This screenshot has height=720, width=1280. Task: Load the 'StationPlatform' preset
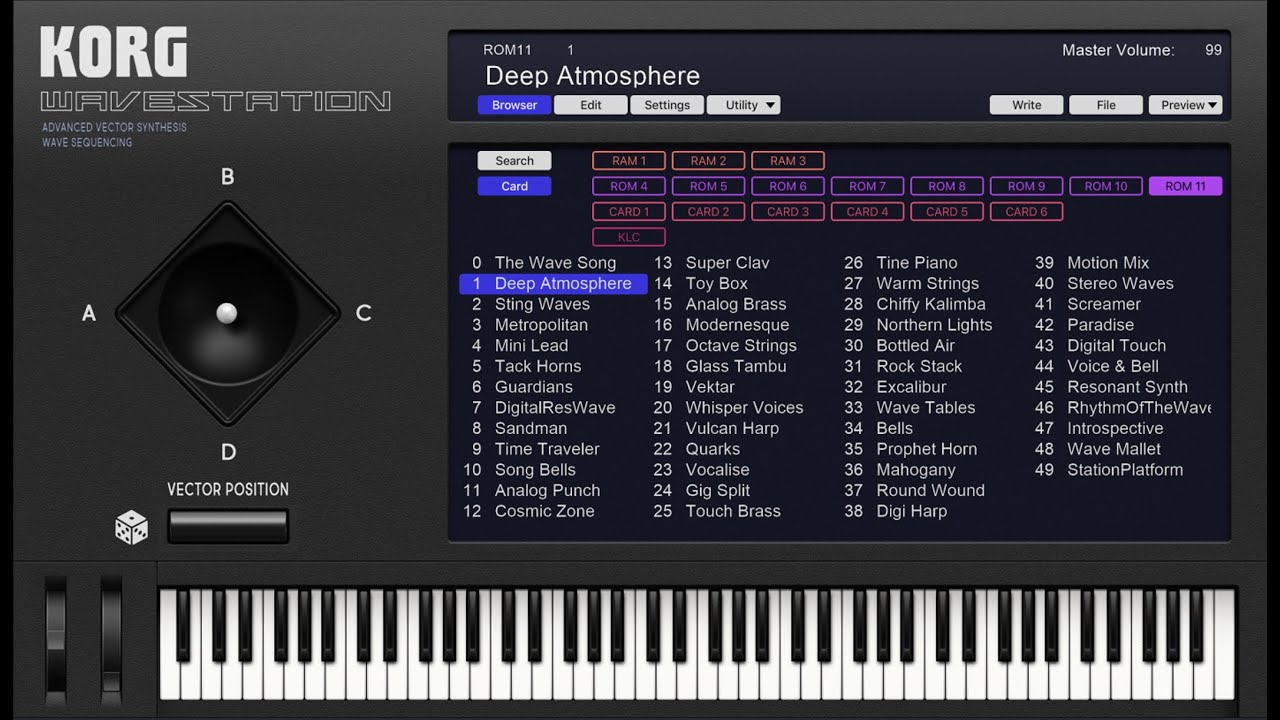coord(1125,470)
